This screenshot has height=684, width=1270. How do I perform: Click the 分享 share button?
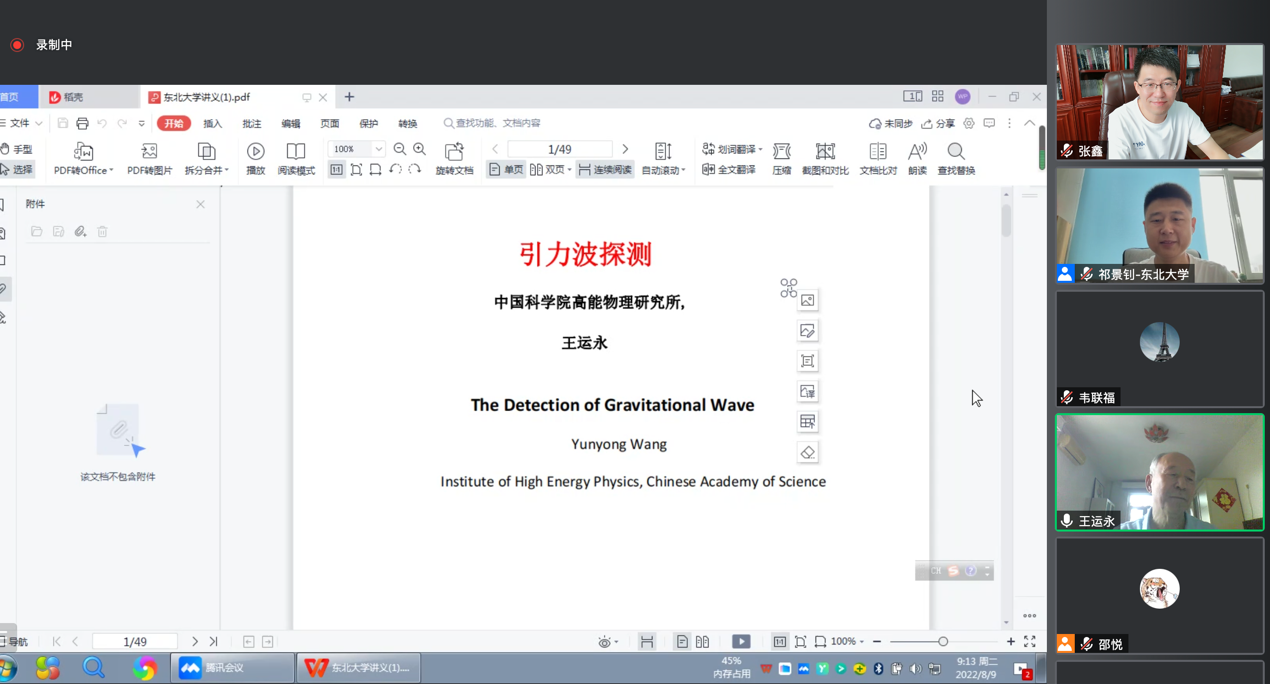point(938,124)
